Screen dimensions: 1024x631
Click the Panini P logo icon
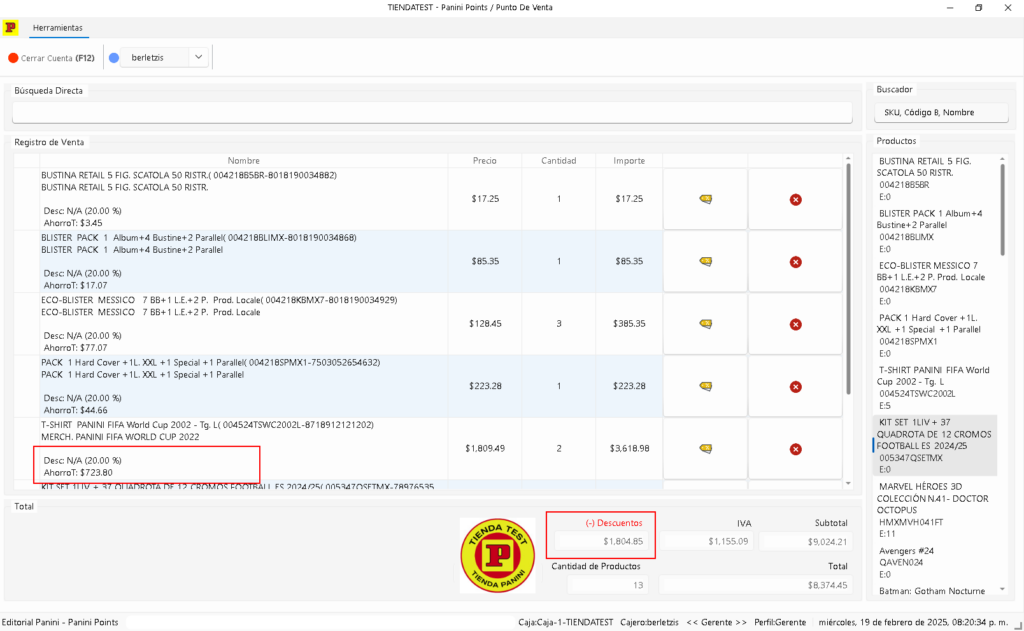[x=10, y=27]
